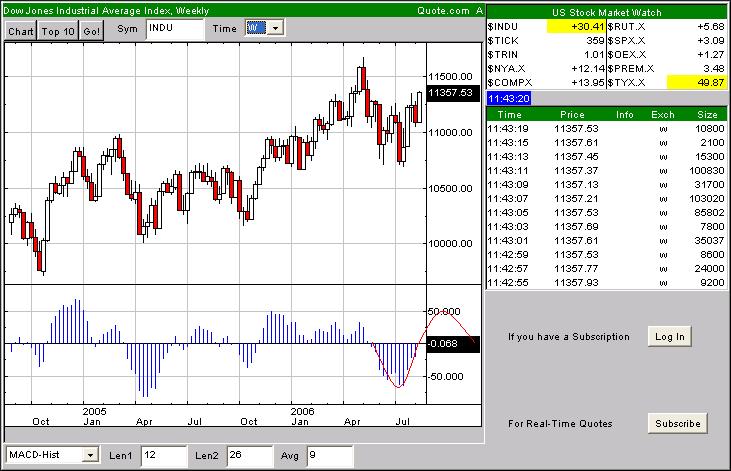This screenshot has width=731, height=471.
Task: Click the Len1 field showing 12
Action: click(x=164, y=456)
